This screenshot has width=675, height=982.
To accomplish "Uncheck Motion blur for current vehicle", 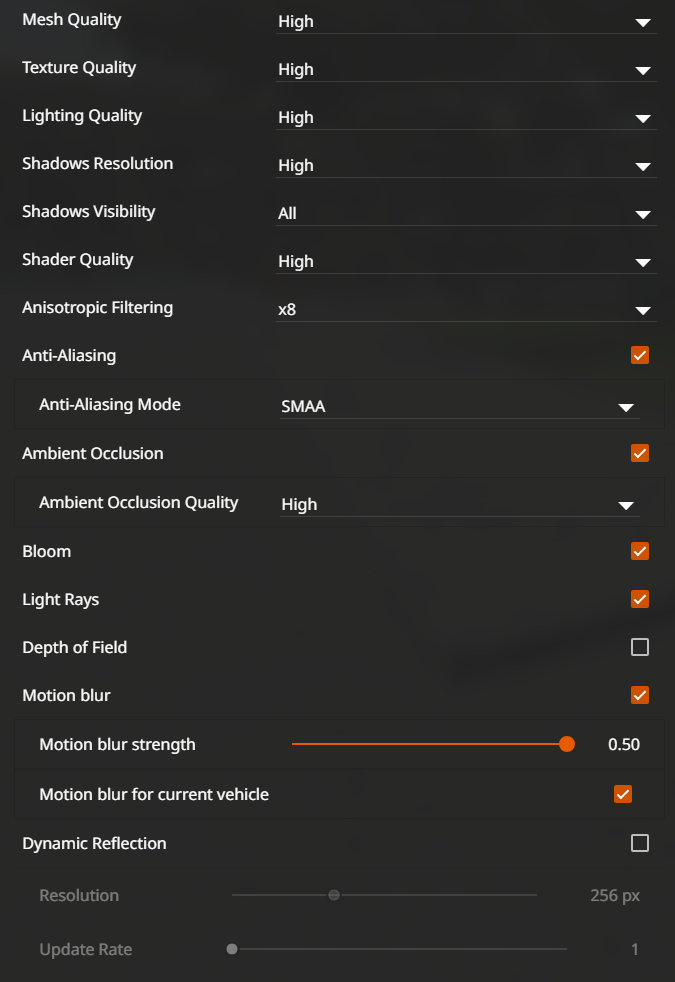I will (623, 794).
